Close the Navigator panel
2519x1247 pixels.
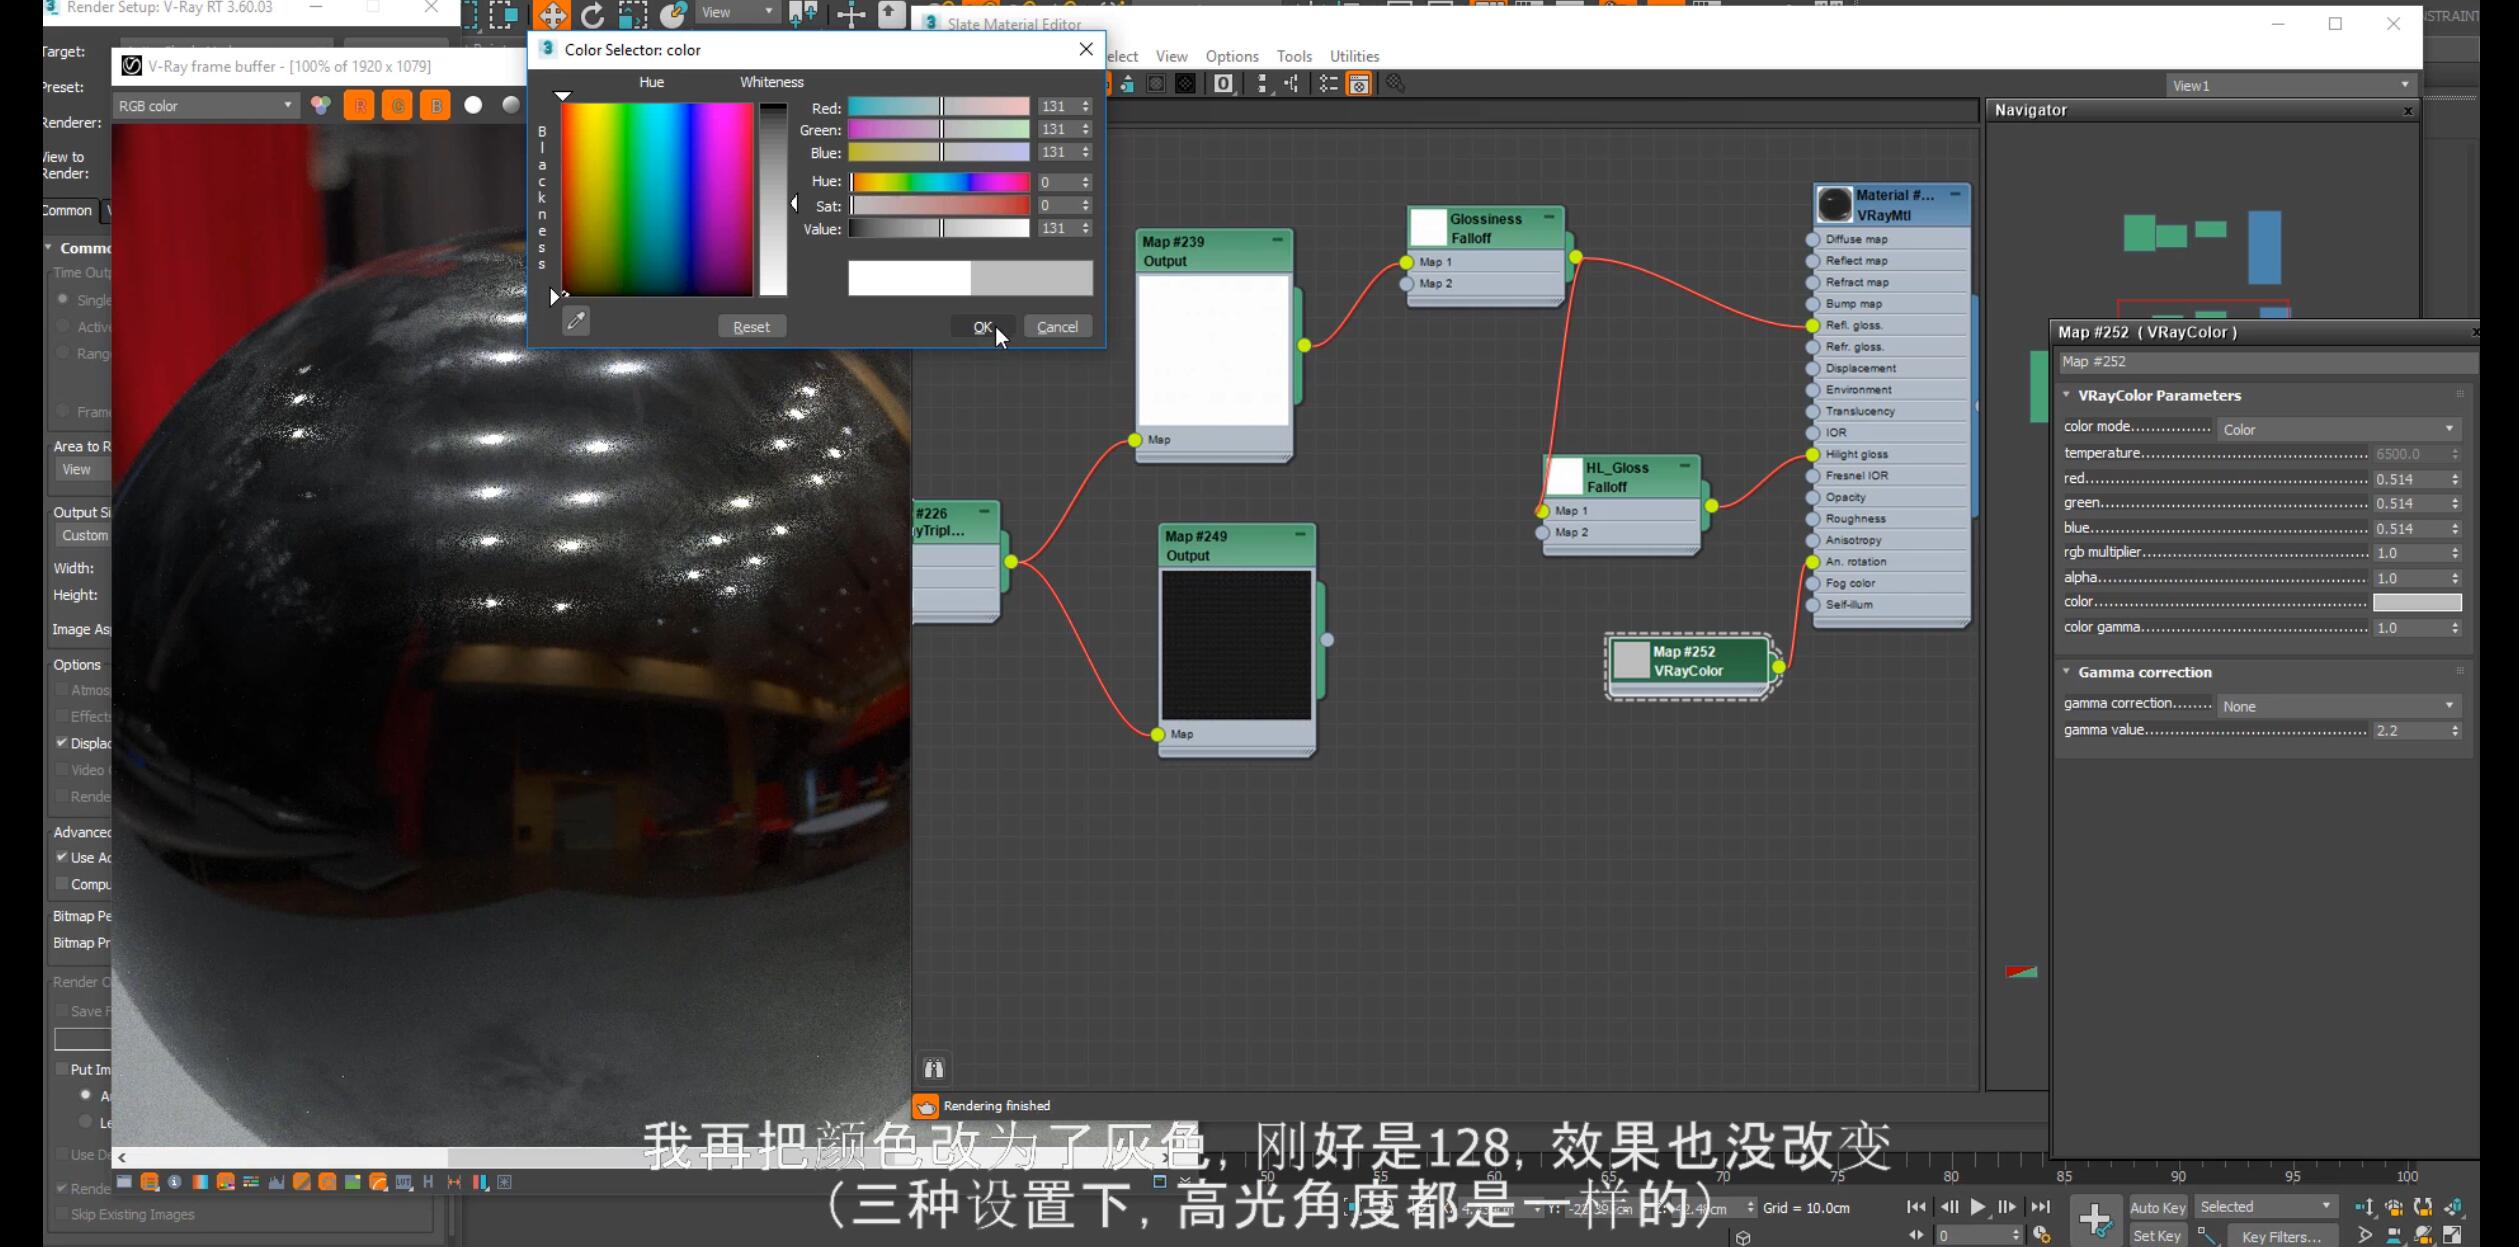[x=2408, y=111]
